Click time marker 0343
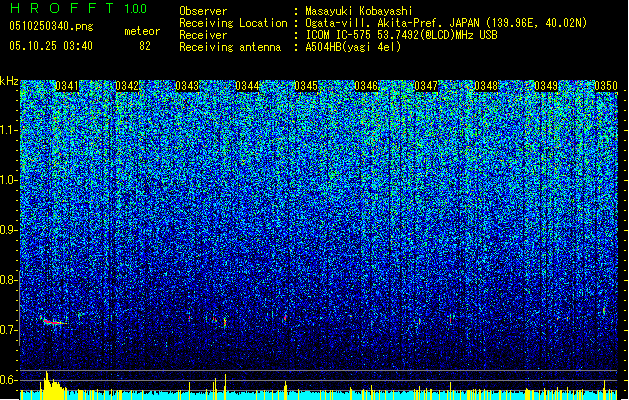 click(x=187, y=86)
